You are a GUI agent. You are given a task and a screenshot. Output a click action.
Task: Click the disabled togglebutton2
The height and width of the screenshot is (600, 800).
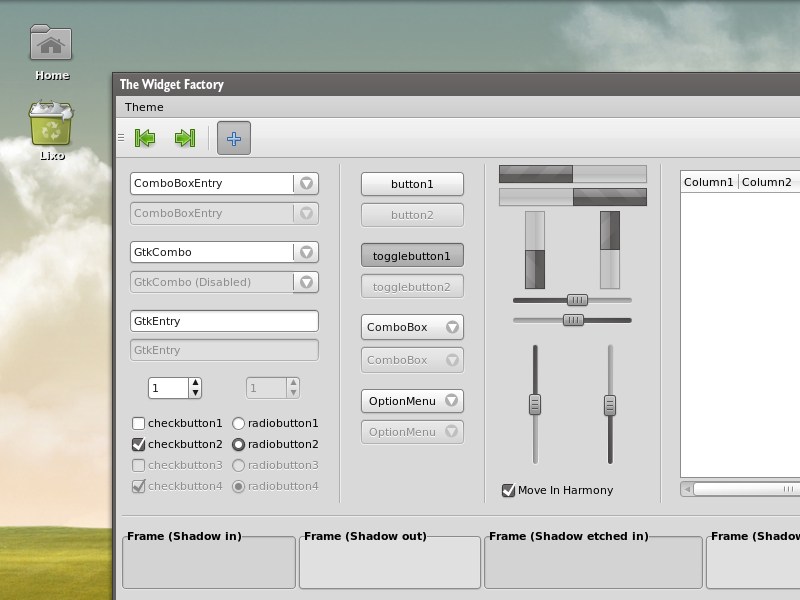coord(412,287)
